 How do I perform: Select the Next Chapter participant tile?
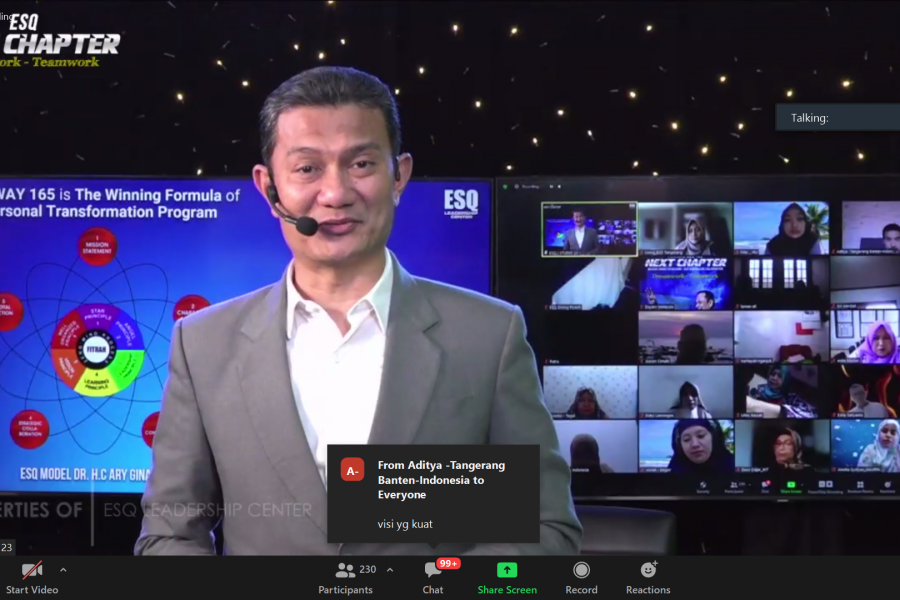[x=685, y=283]
